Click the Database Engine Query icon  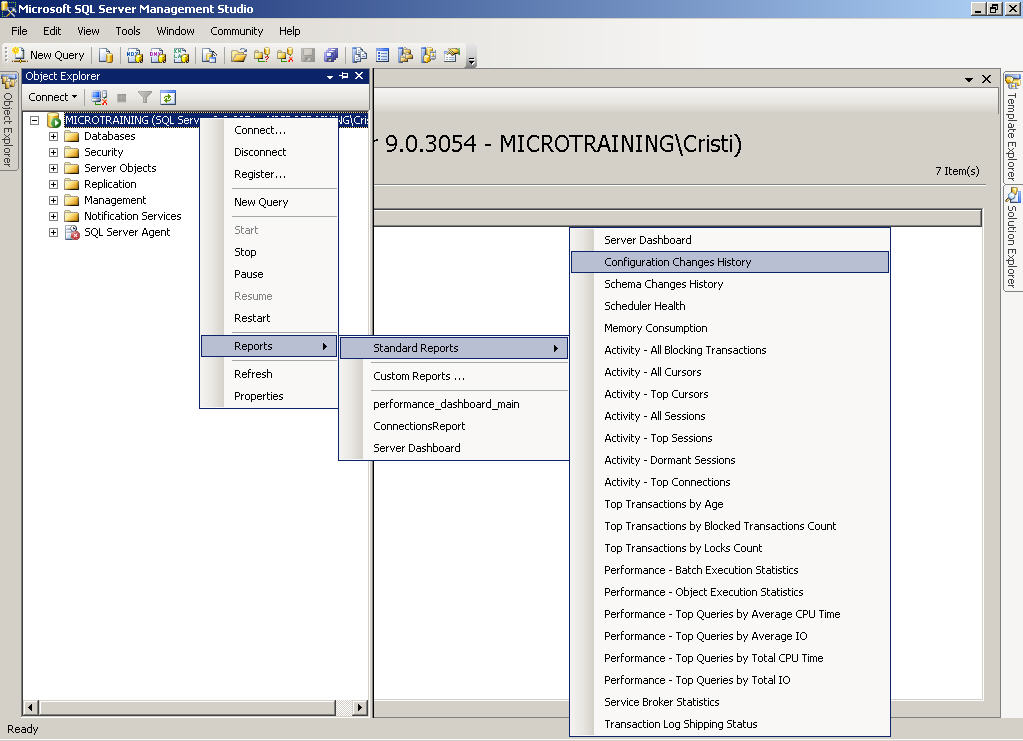(x=105, y=55)
